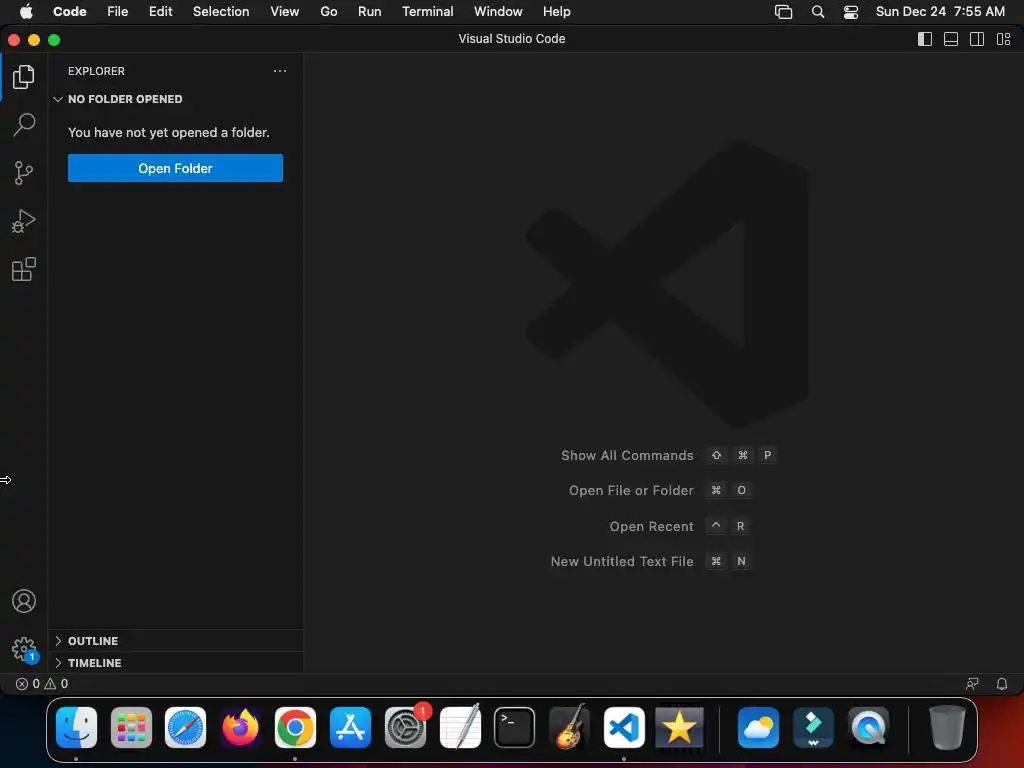
Task: Click 'Open Recent' text
Action: [651, 526]
